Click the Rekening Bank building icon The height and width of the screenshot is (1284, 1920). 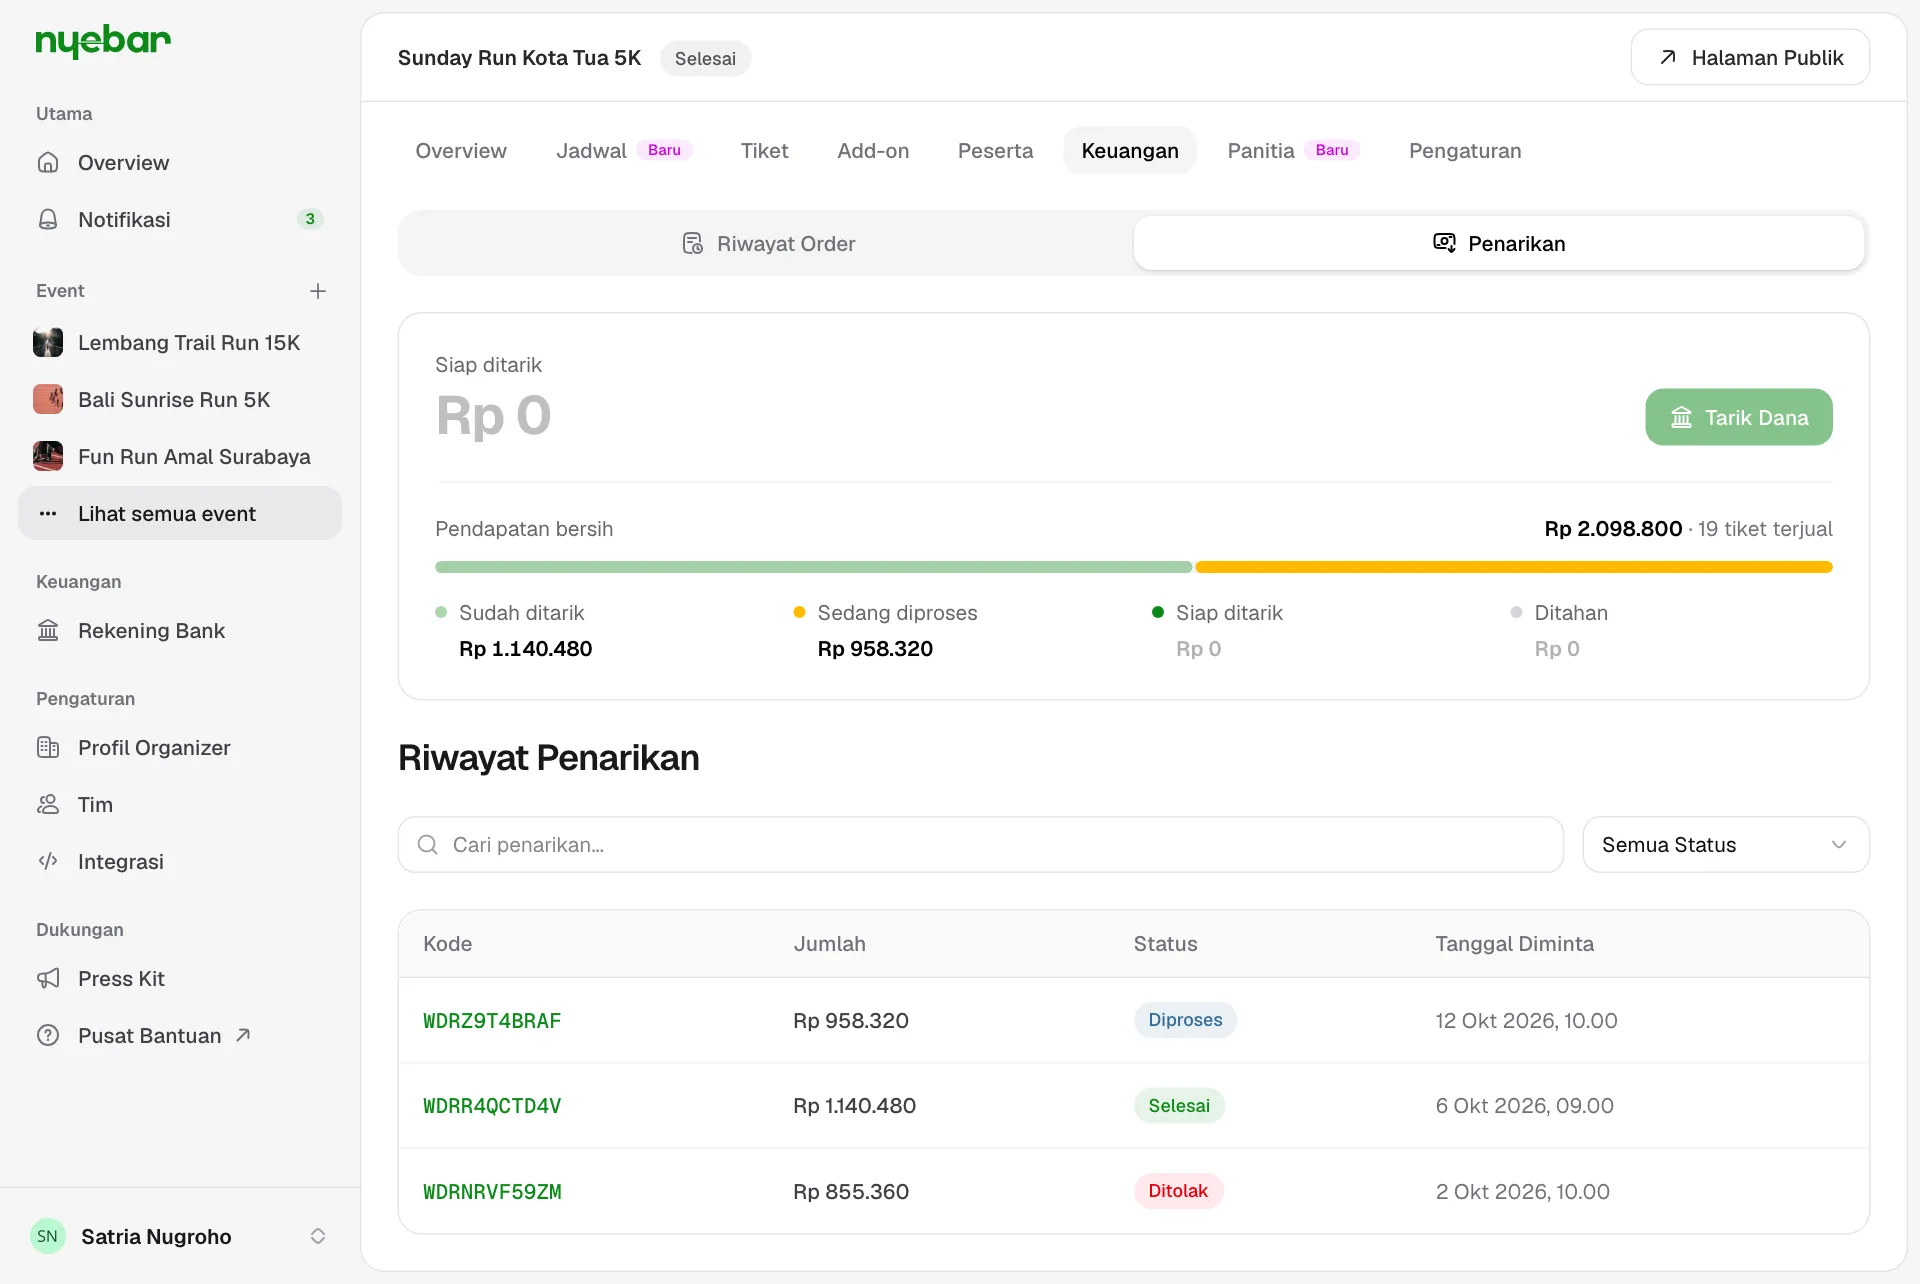pos(48,630)
